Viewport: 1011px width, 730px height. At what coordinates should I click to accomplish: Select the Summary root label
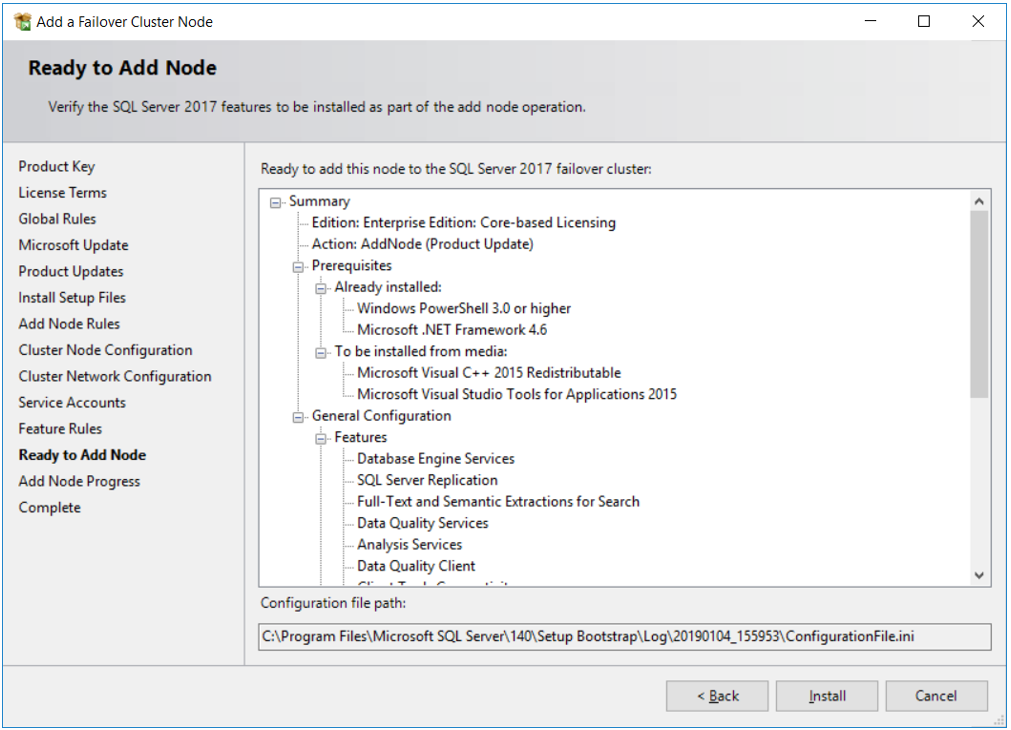(319, 201)
